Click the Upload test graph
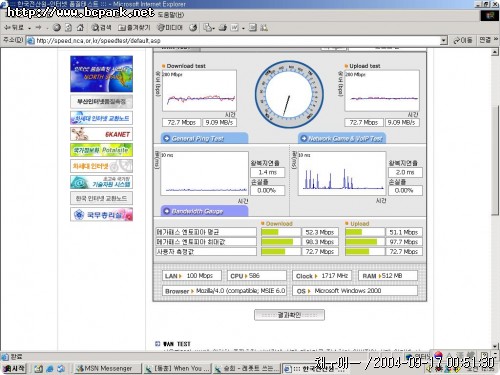 382,91
